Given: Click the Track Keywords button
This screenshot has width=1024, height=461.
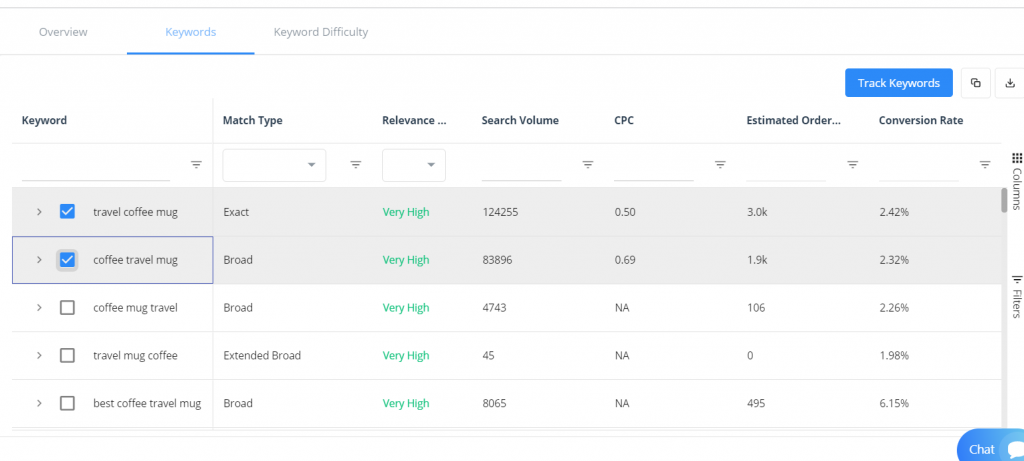Looking at the screenshot, I should tap(898, 83).
